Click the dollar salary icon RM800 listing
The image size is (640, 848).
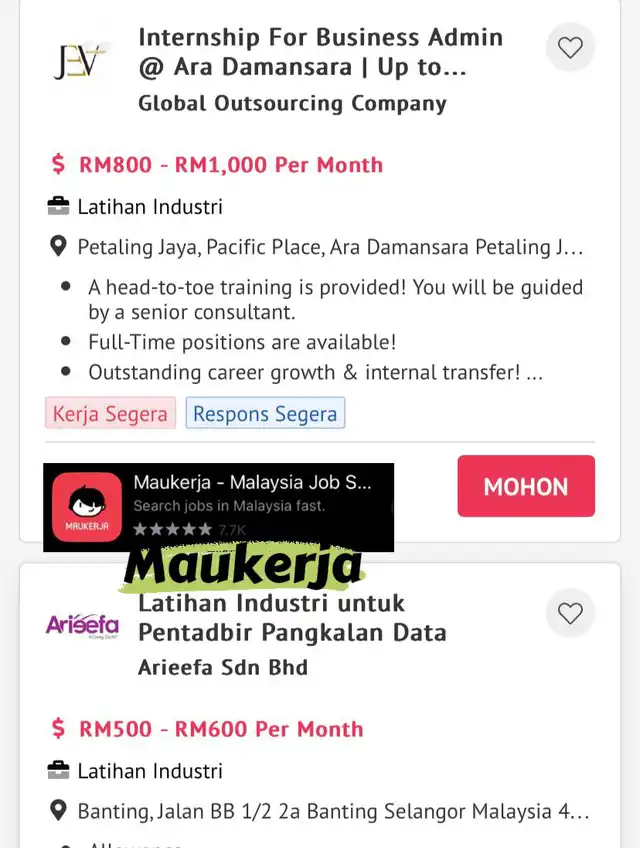[58, 164]
